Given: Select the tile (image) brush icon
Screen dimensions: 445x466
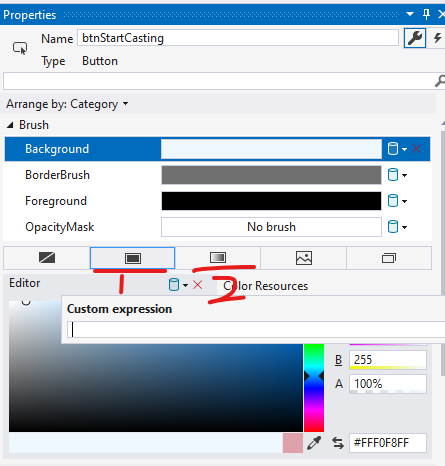Looking at the screenshot, I should point(304,258).
